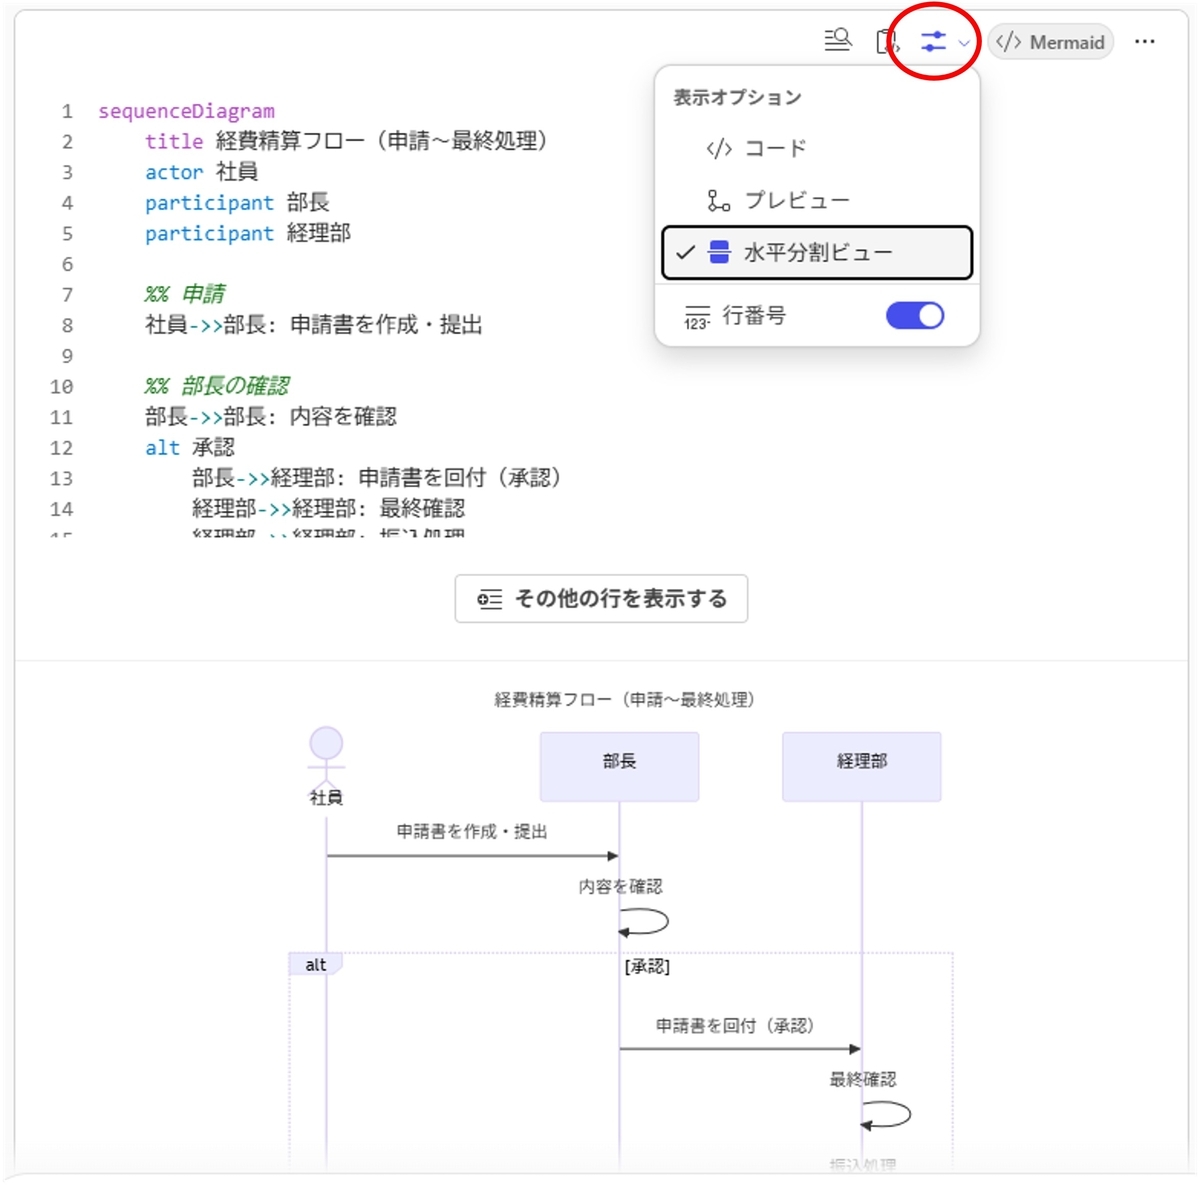Click '[承認]' condition label in diagram

pos(647,967)
